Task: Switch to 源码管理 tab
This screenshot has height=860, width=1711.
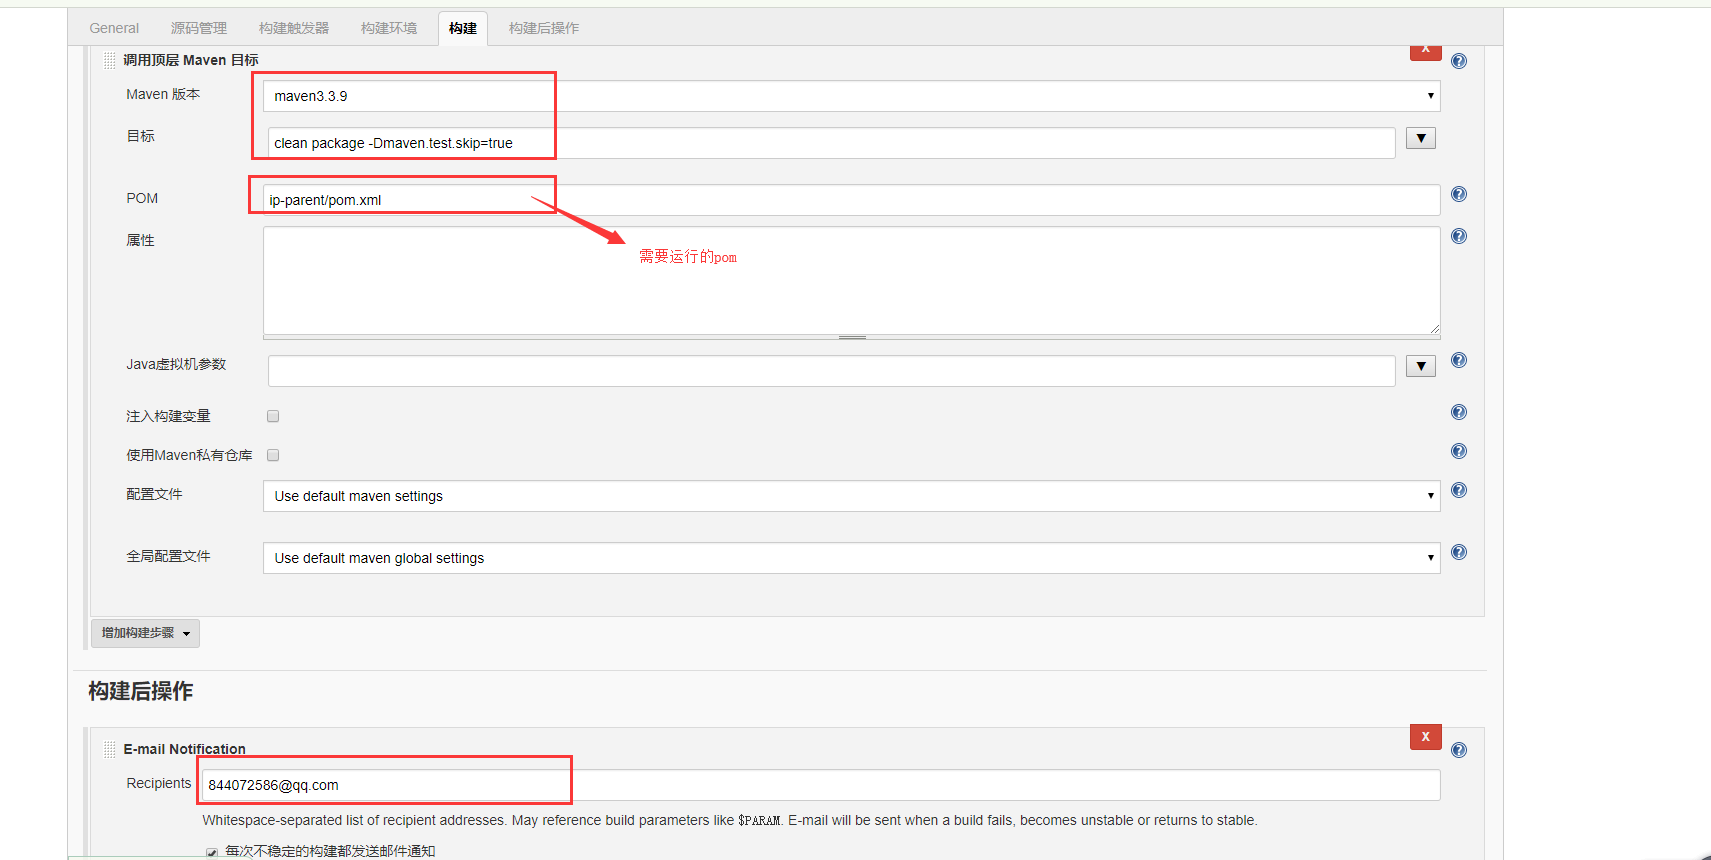Action: (199, 28)
